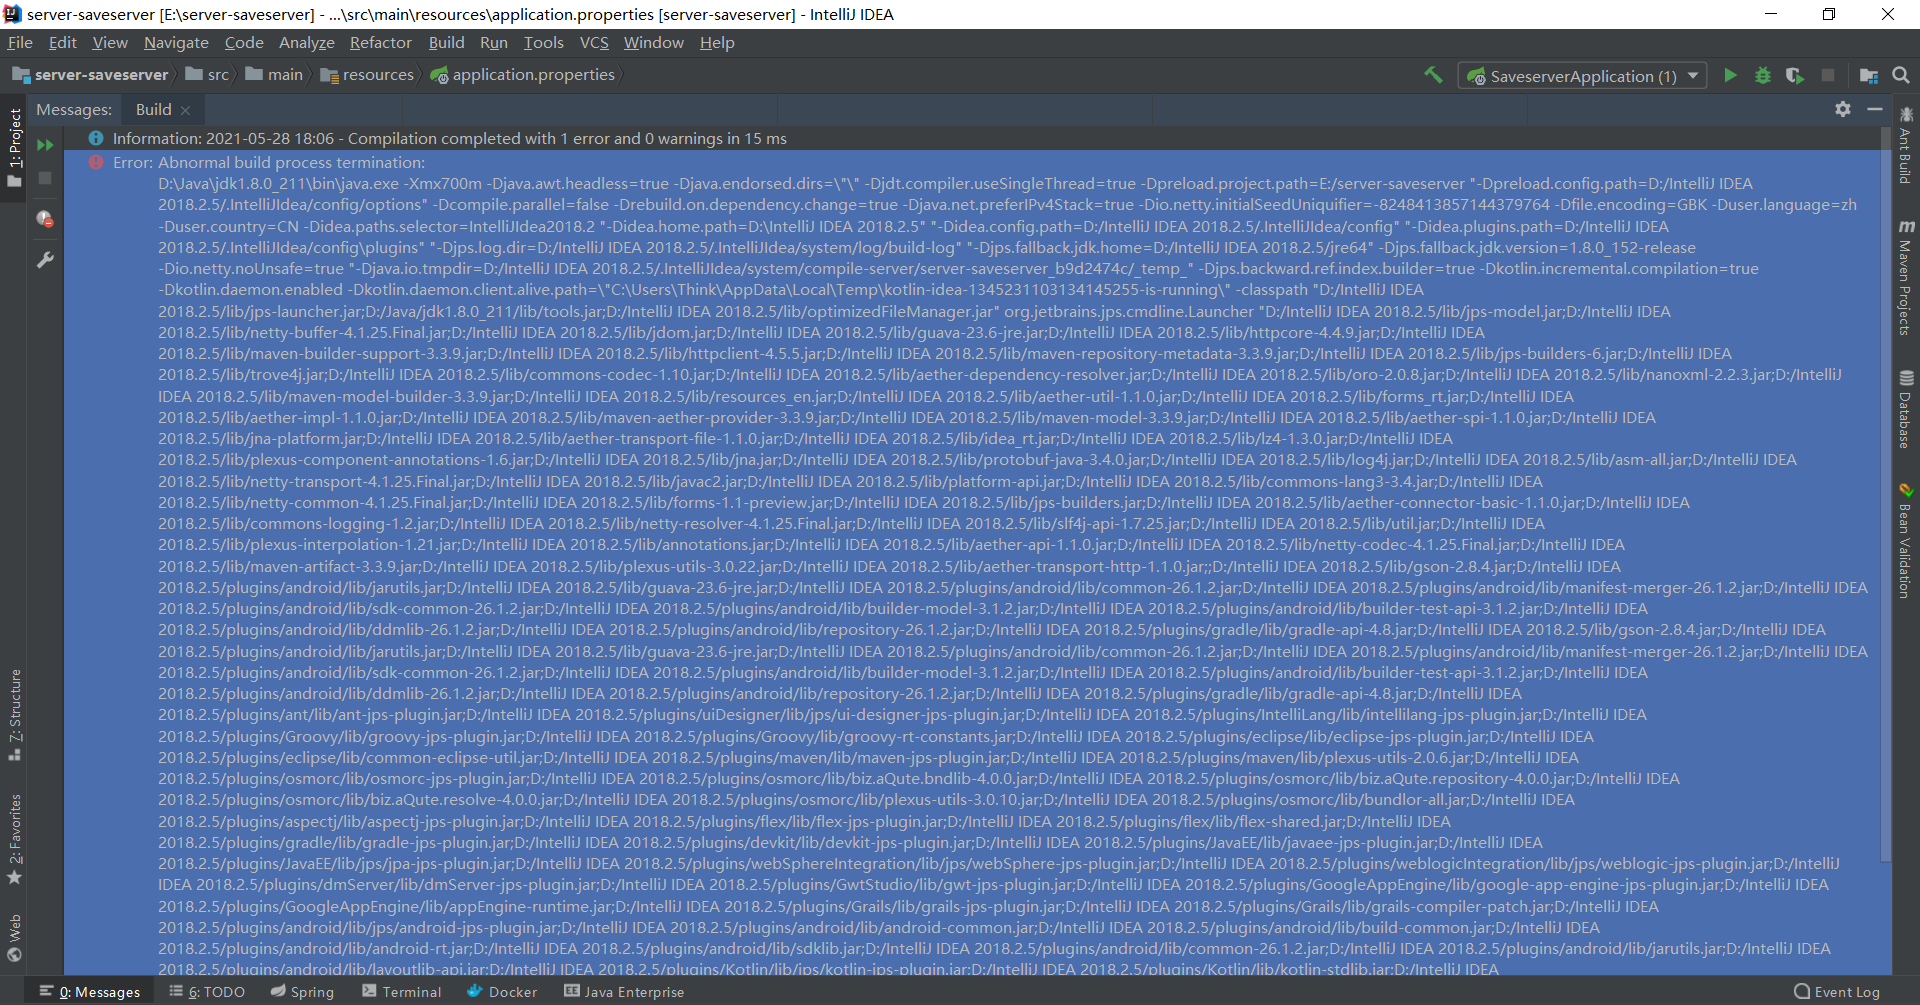Open the Refactor menu
Screen dimensions: 1920x1005
380,42
